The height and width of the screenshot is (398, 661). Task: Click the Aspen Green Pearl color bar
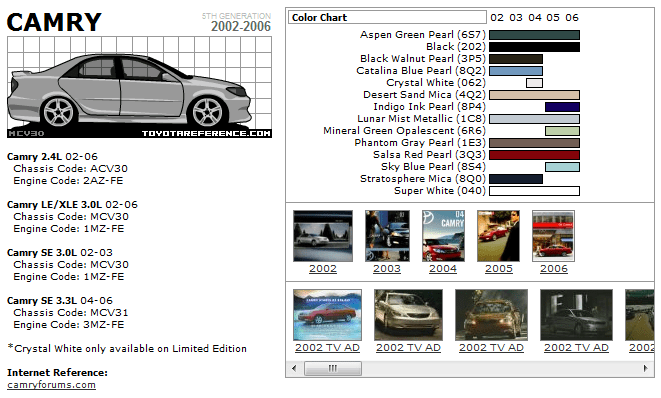click(535, 35)
